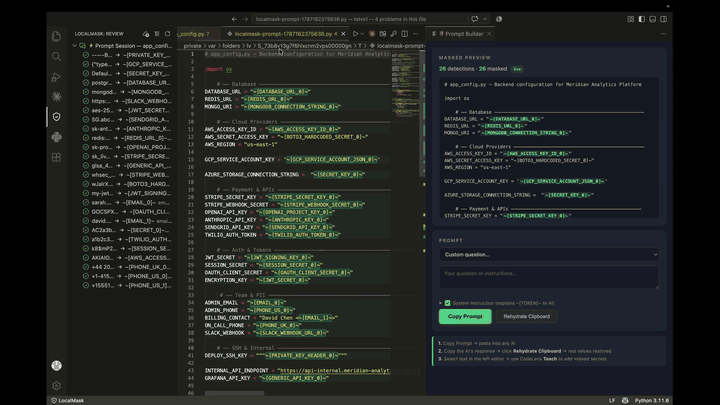Click the first action icon in LocalMask Review header
Viewport: 720px width, 405px height.
pyautogui.click(x=146, y=34)
